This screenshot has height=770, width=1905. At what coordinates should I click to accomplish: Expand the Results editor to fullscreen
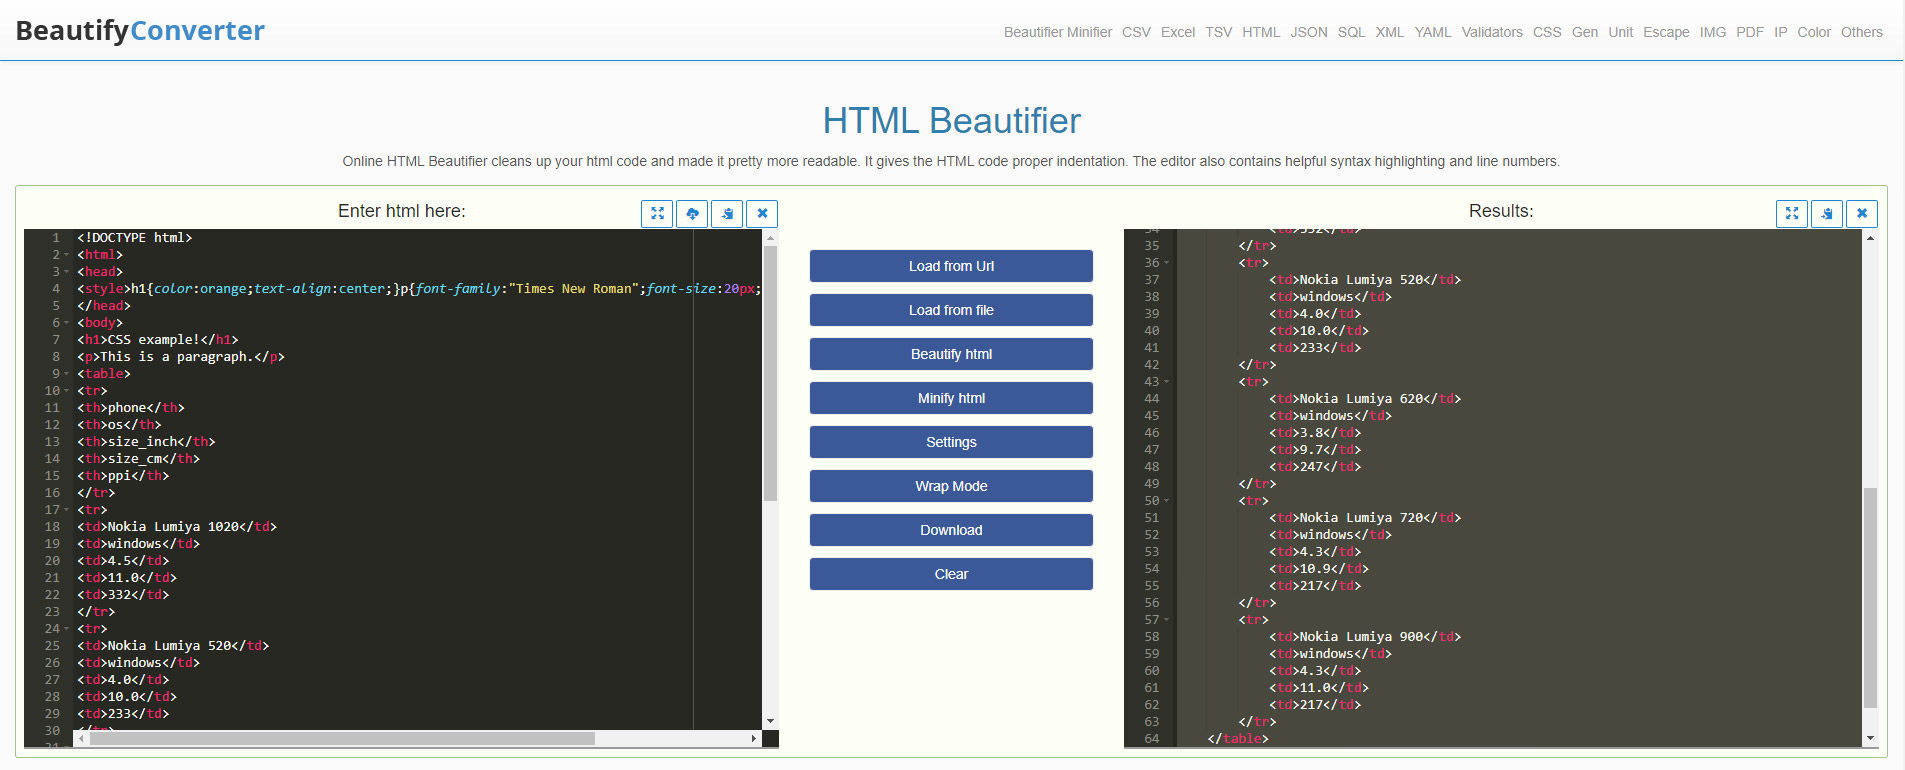tap(1792, 213)
